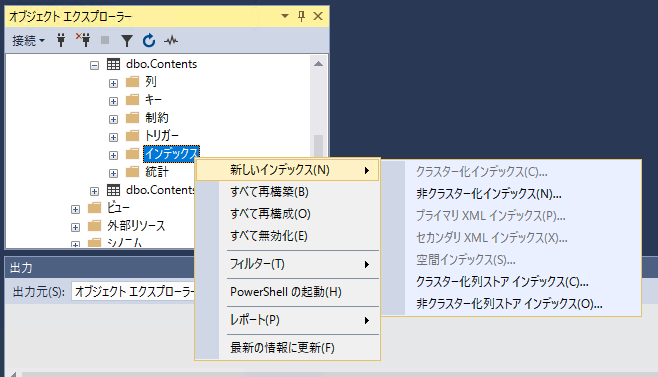Screen dimensions: 658x377
Task: Open フィルター(T) submenu
Action: (288, 264)
